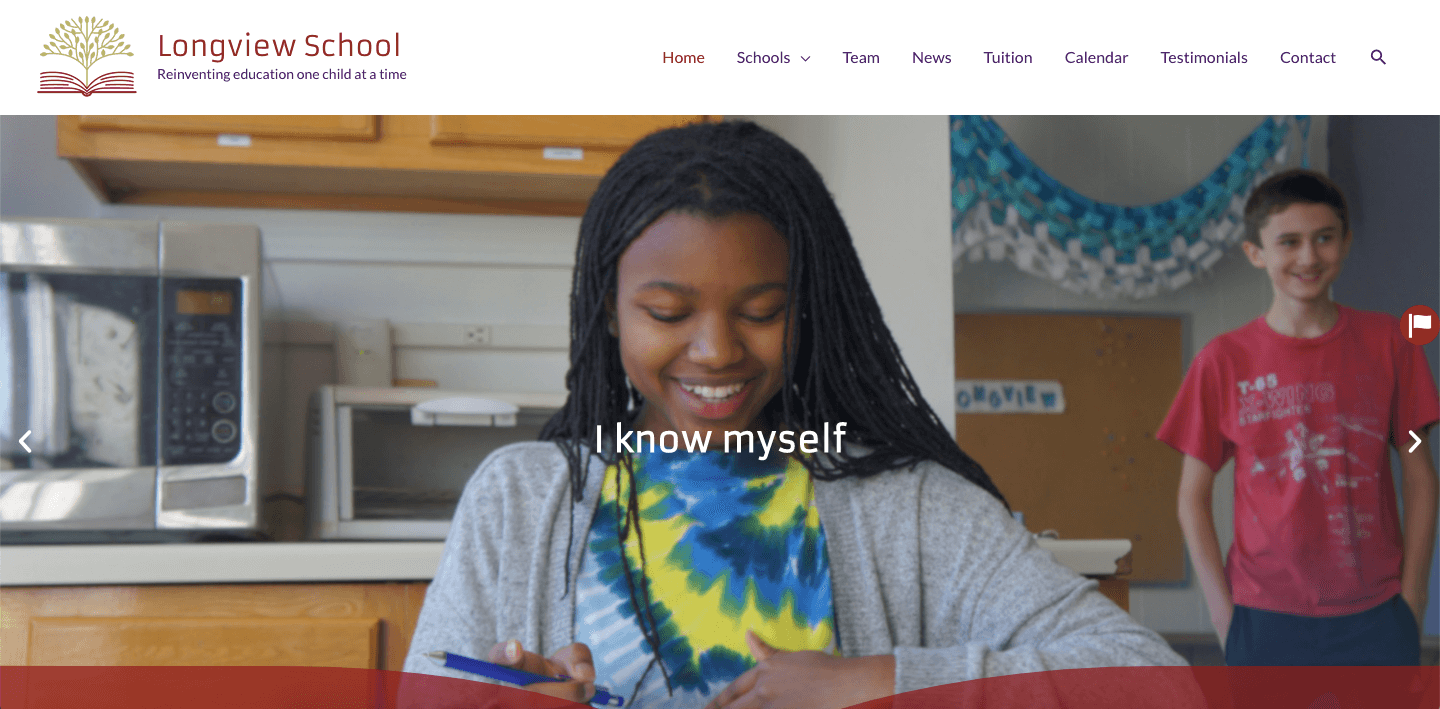Click the 'I know myself' slide caption

(720, 438)
